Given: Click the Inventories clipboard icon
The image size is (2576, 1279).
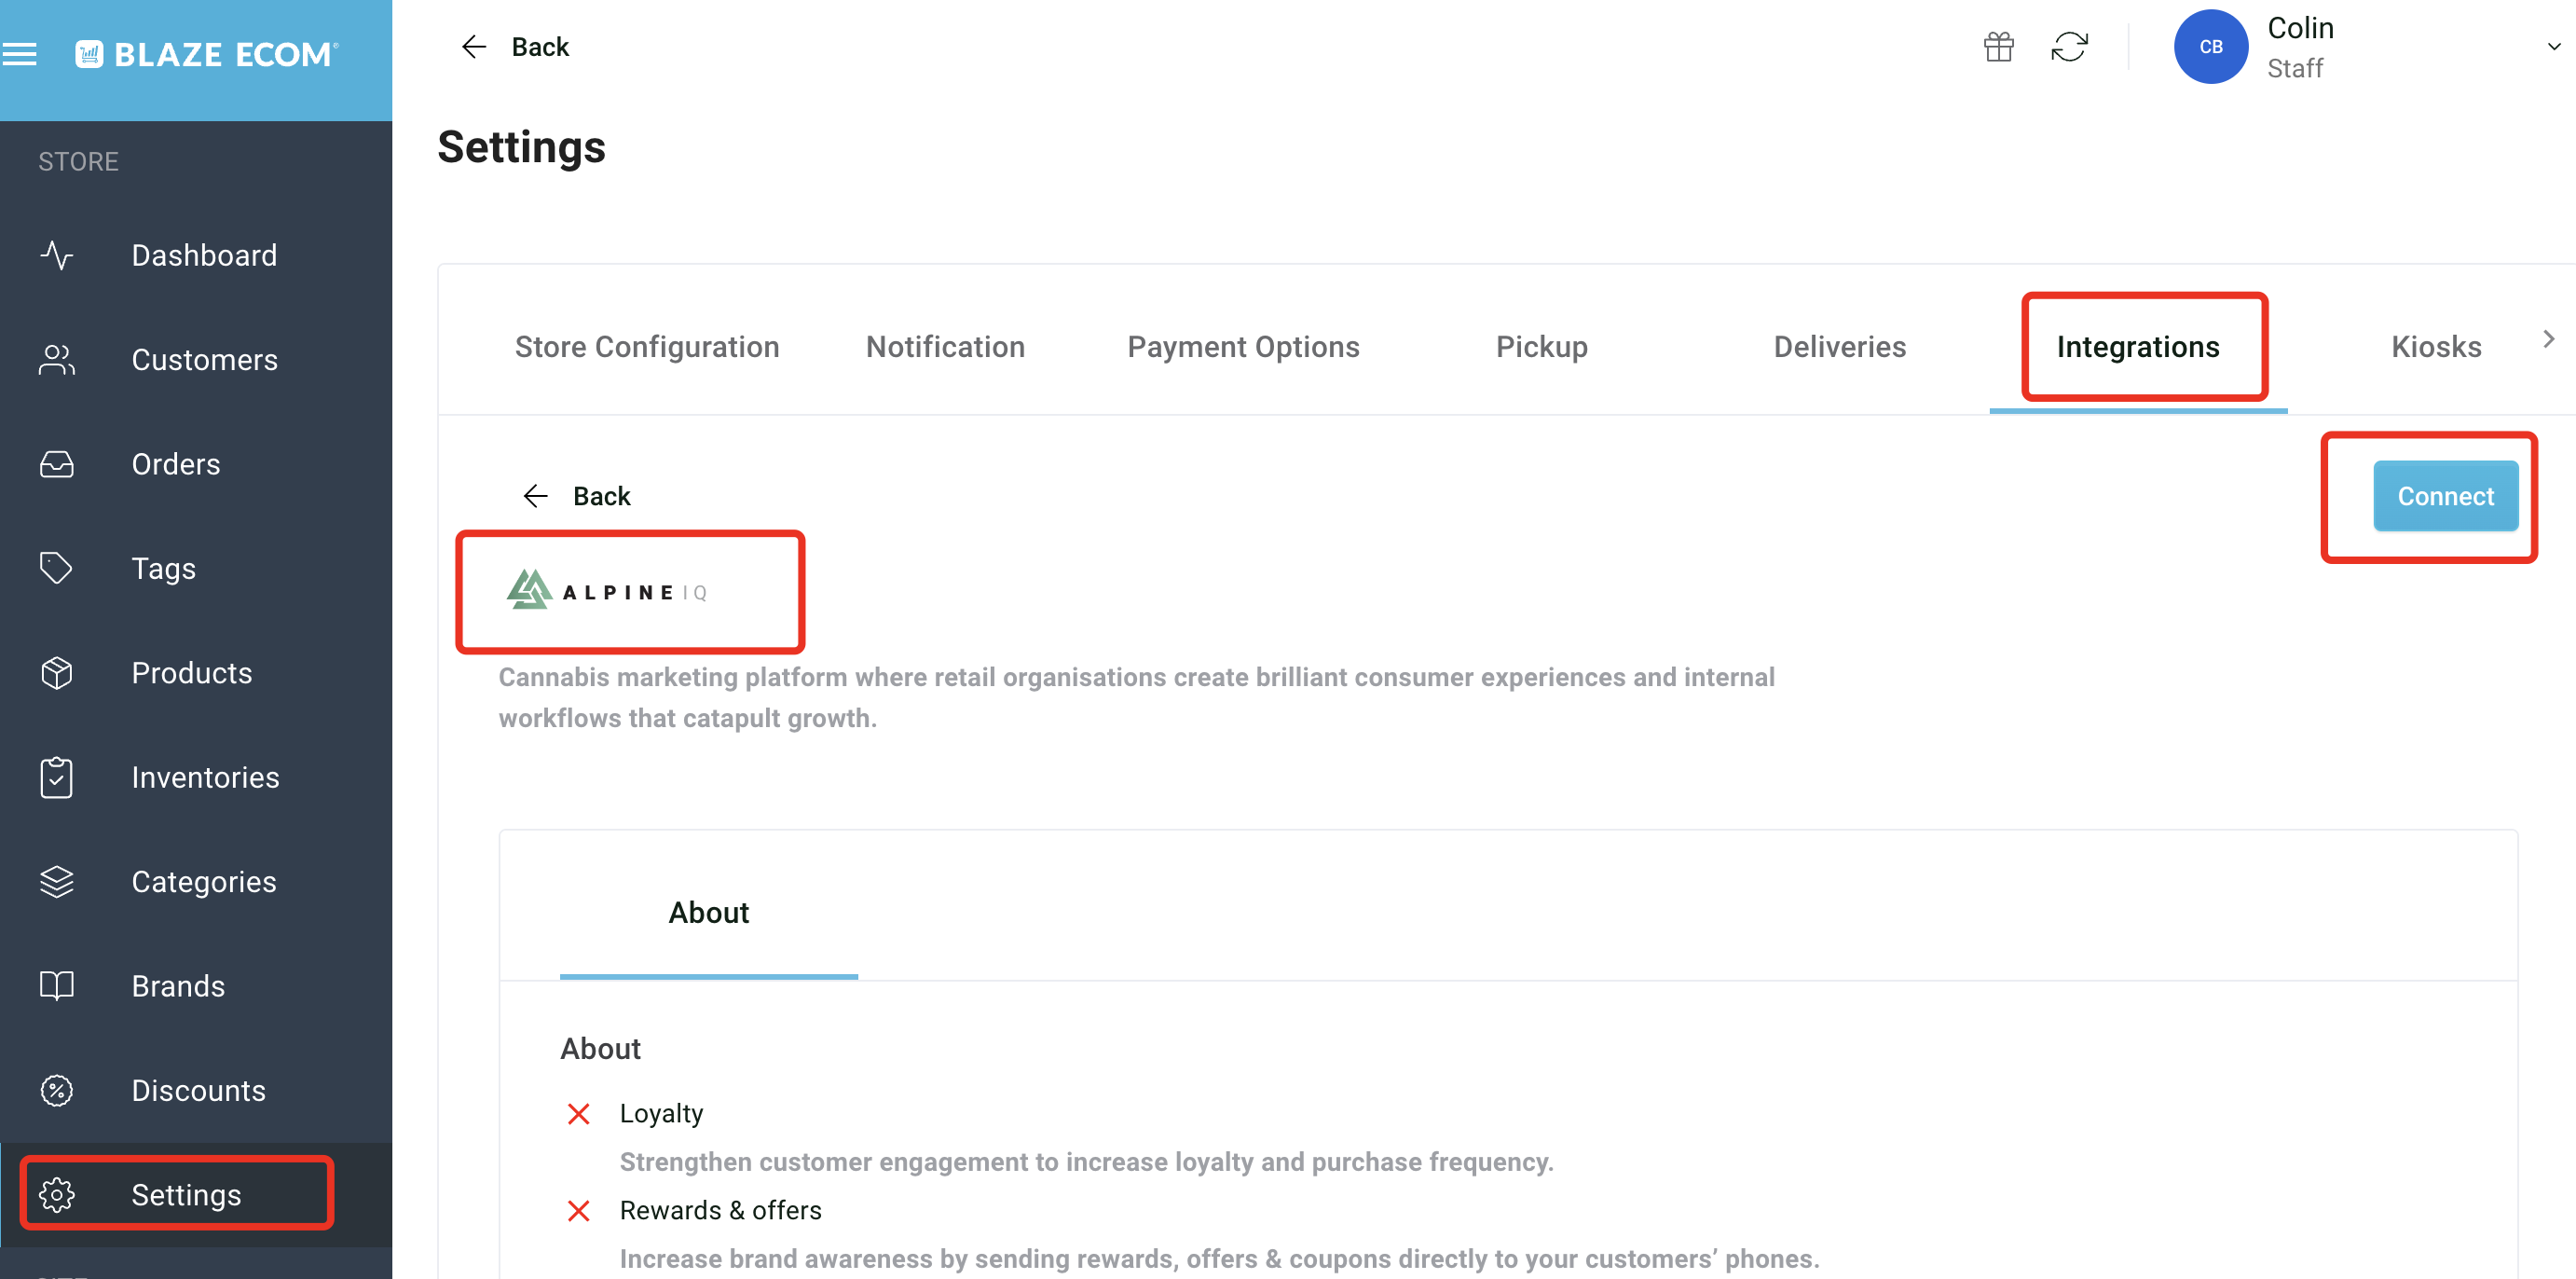Looking at the screenshot, I should point(56,777).
